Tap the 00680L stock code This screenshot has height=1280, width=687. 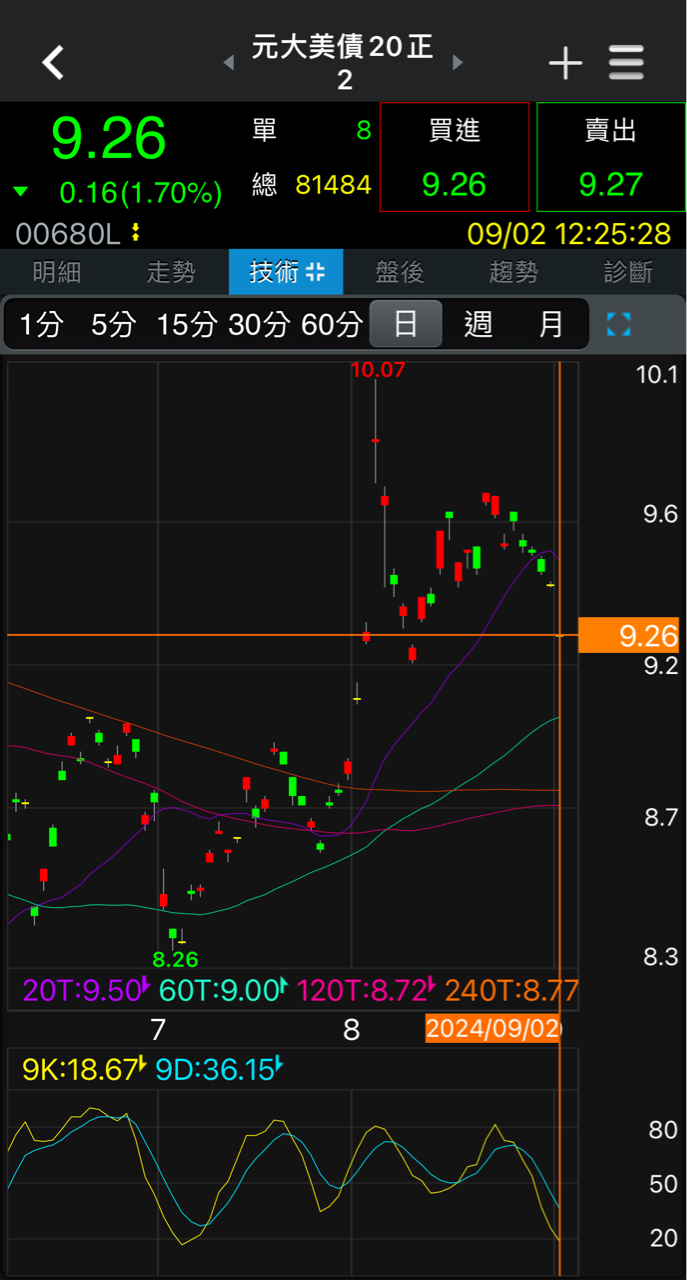point(67,234)
